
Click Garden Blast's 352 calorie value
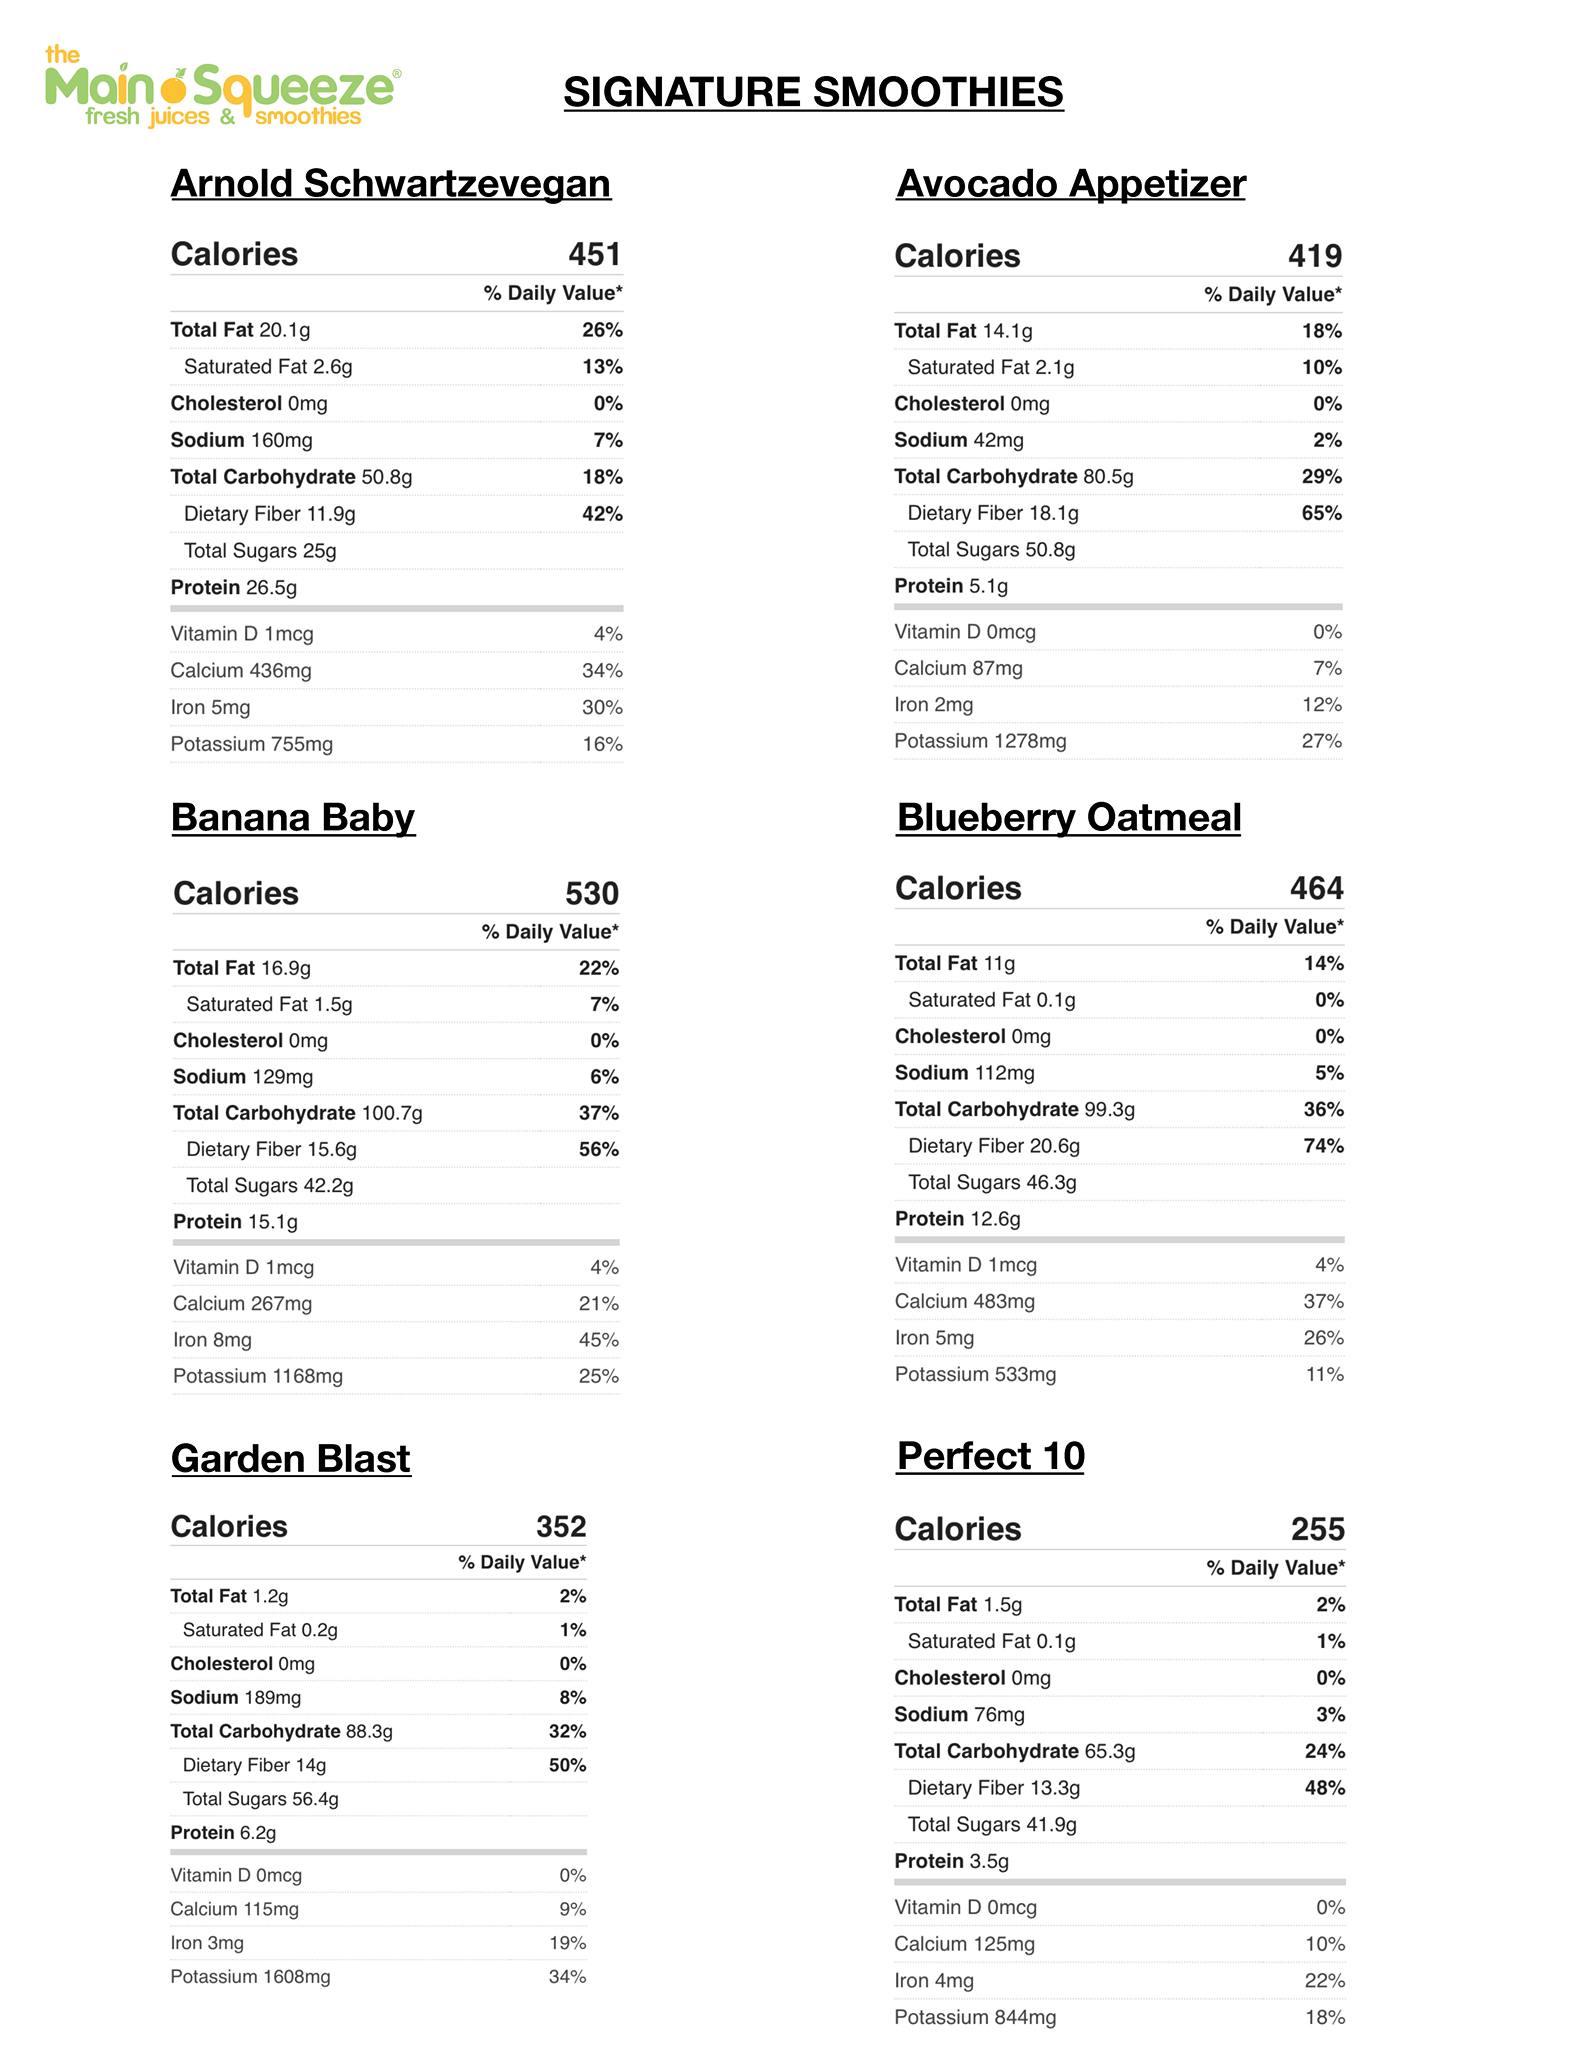point(561,1527)
